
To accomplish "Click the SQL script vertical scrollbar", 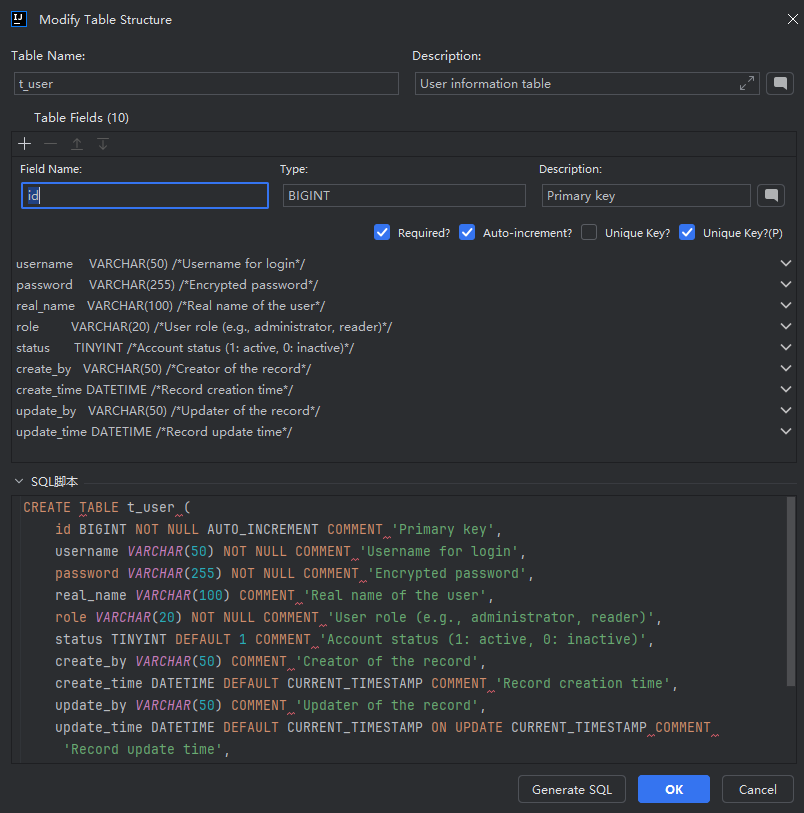I will 791,590.
